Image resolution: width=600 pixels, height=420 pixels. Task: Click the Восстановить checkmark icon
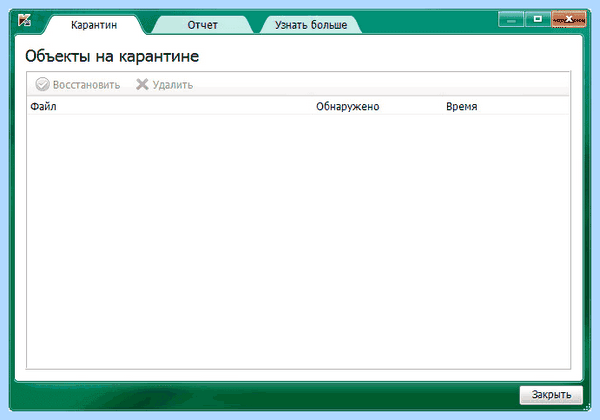42,84
